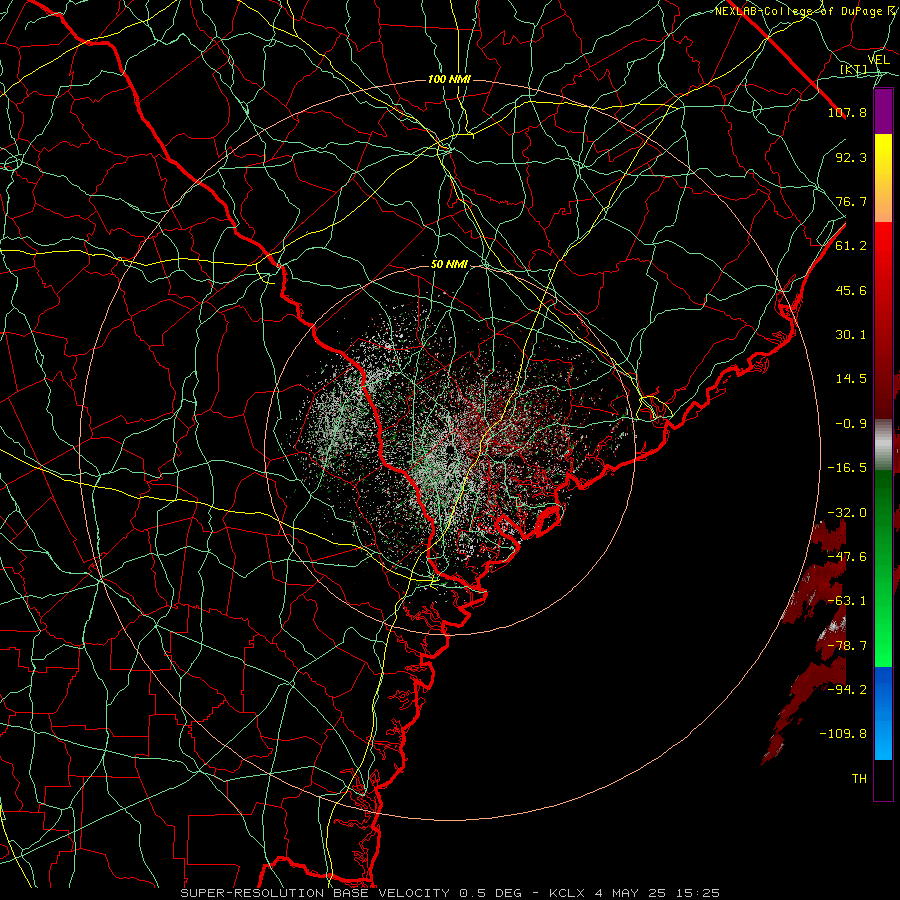Click the TH threshold legend label

859,779
